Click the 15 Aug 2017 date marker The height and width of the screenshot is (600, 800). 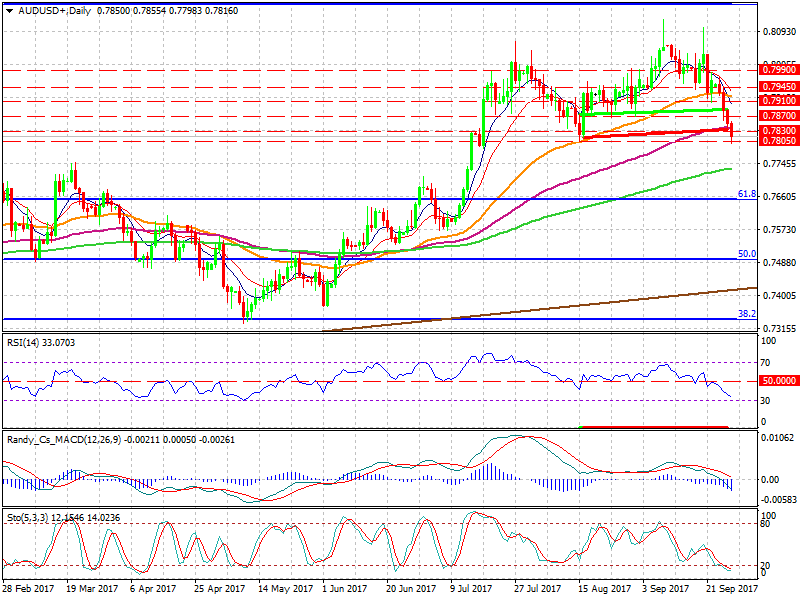[x=602, y=590]
